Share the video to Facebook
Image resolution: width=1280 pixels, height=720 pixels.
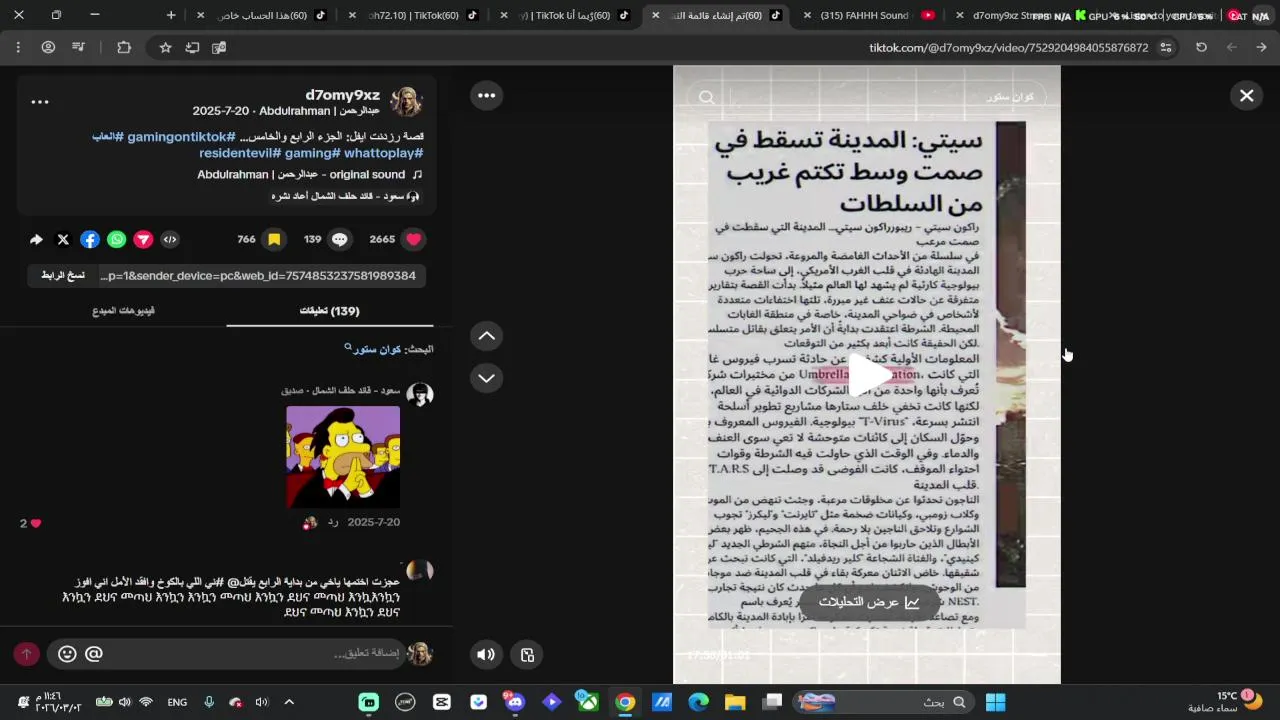pyautogui.click(x=90, y=239)
